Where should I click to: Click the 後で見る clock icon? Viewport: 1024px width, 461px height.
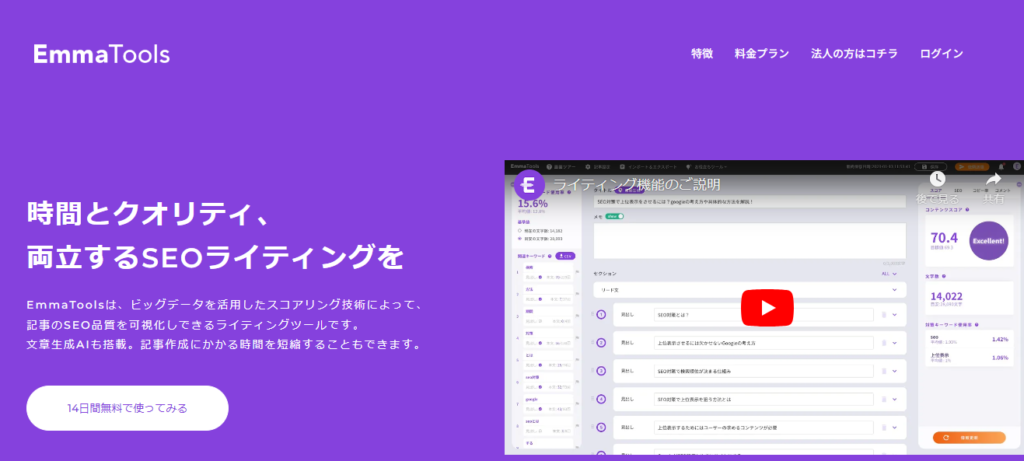click(x=937, y=178)
